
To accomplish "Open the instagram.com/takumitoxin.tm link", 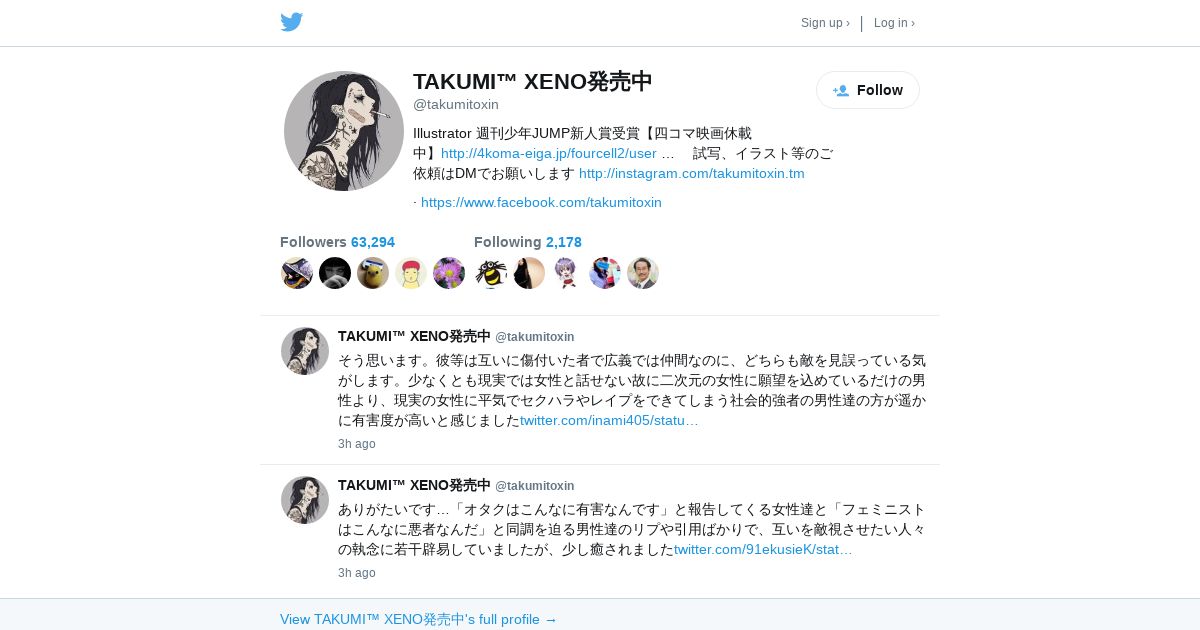I will click(692, 173).
